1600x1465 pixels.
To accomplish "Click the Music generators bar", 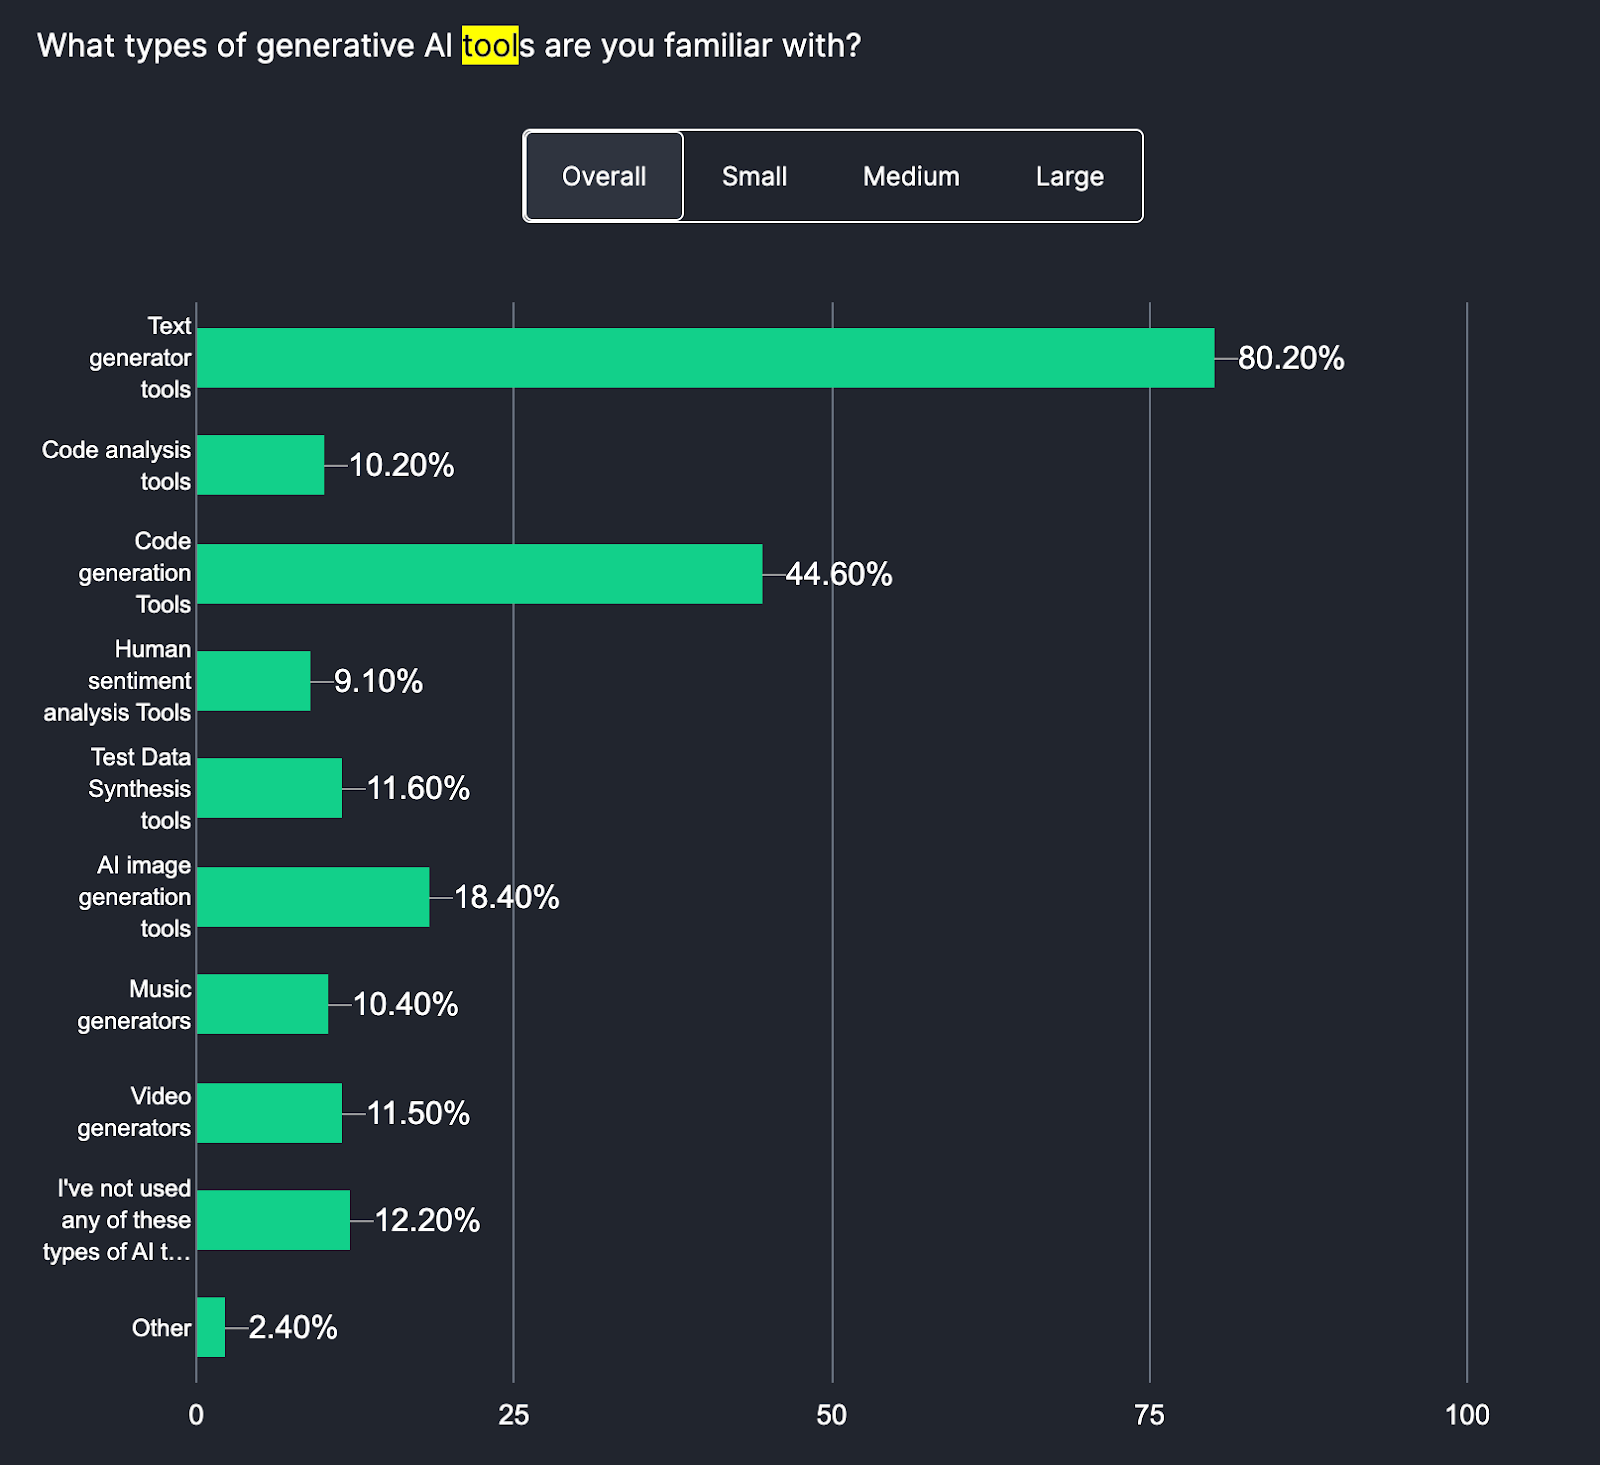I will tap(260, 1005).
